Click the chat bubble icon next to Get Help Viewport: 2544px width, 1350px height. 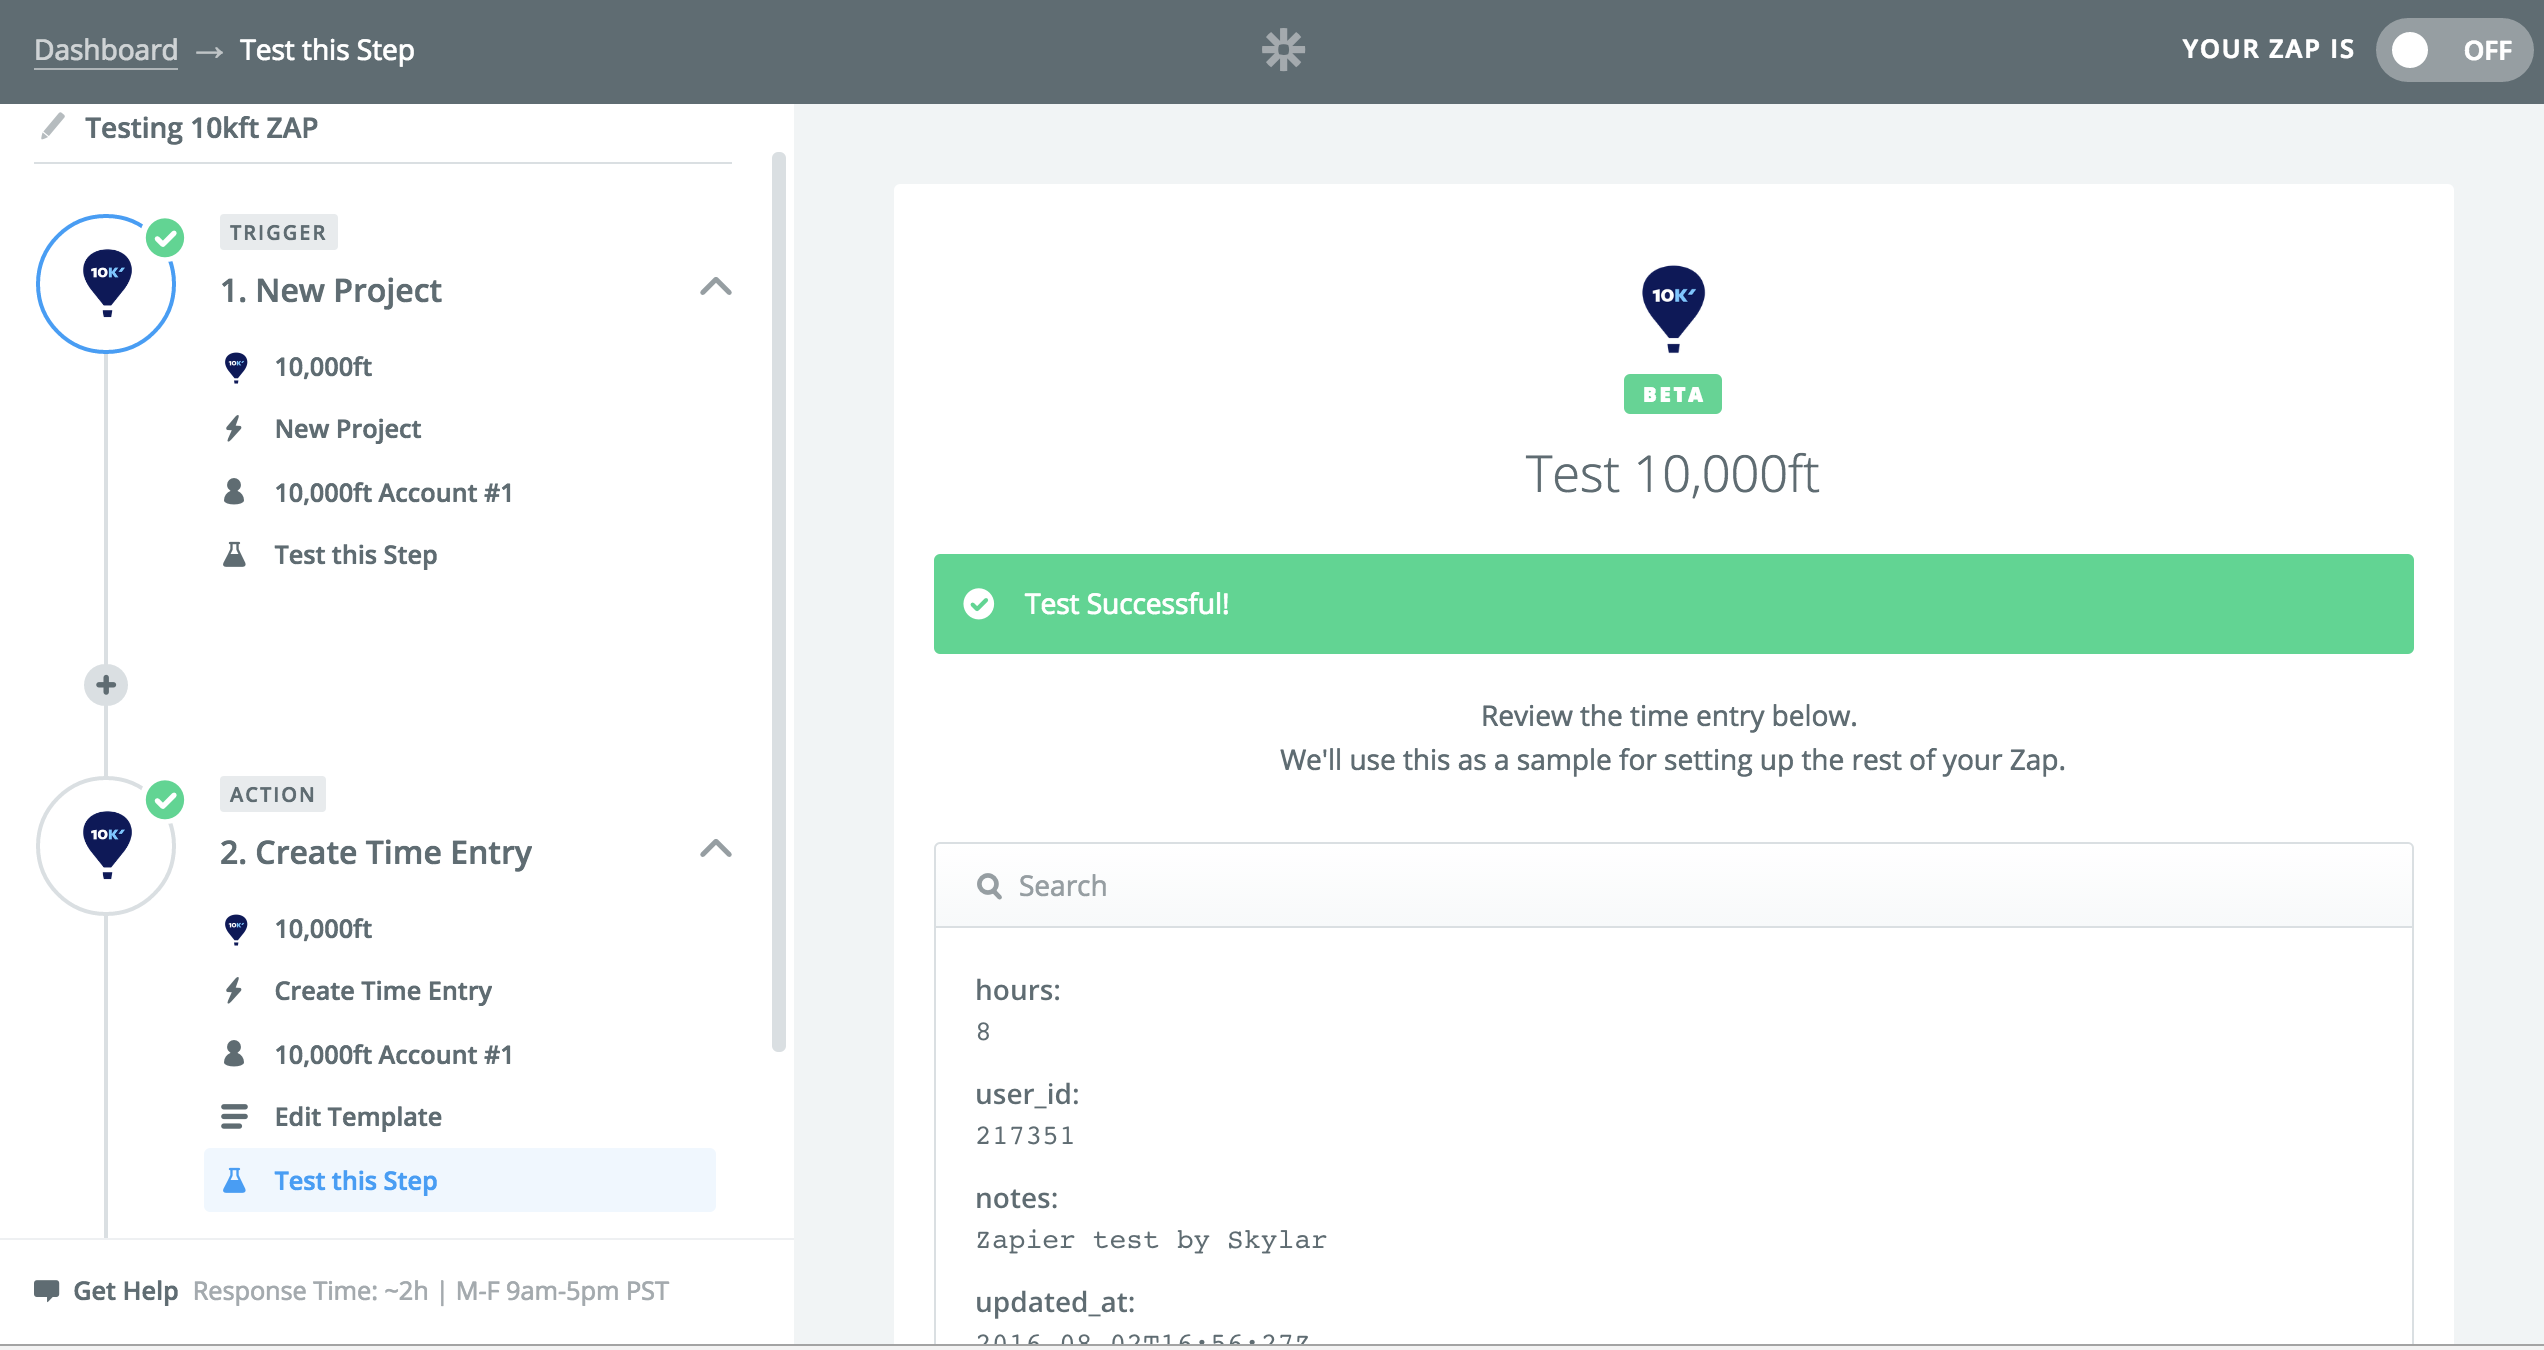pyautogui.click(x=46, y=1290)
